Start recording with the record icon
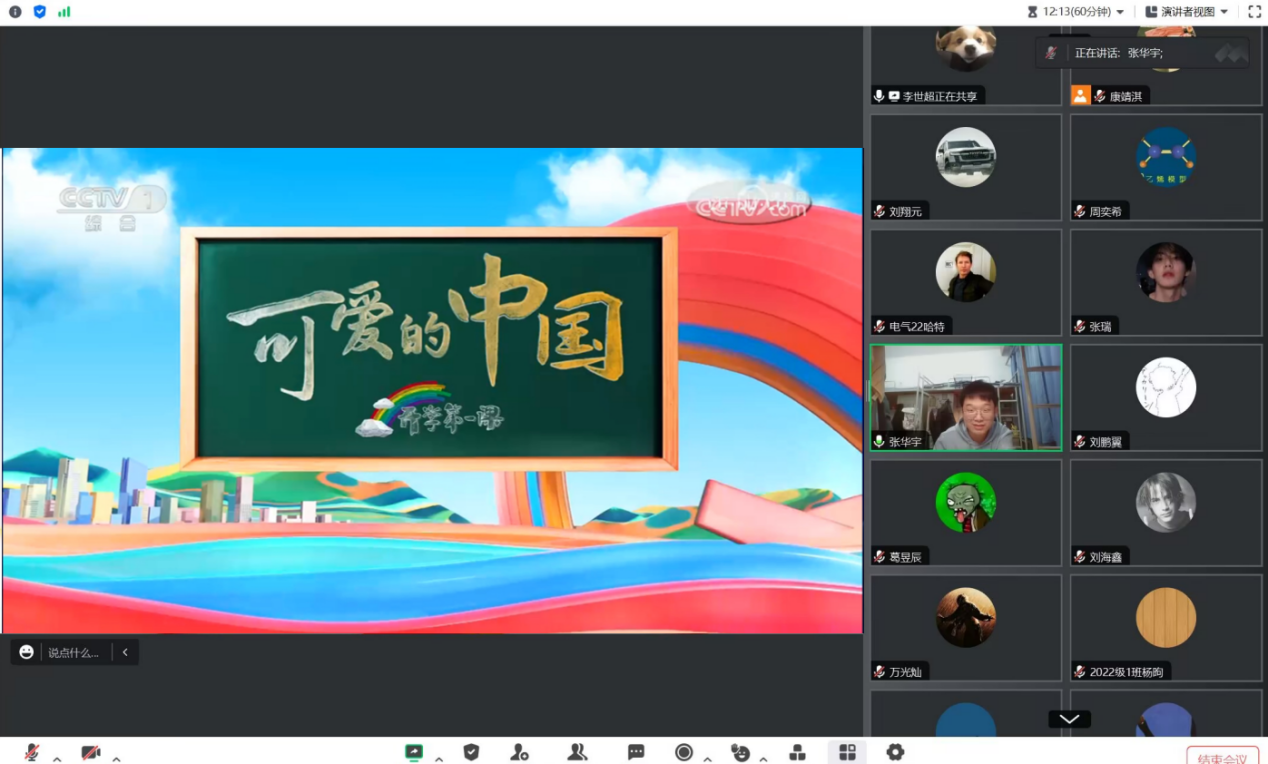The image size is (1268, 764). tap(684, 752)
